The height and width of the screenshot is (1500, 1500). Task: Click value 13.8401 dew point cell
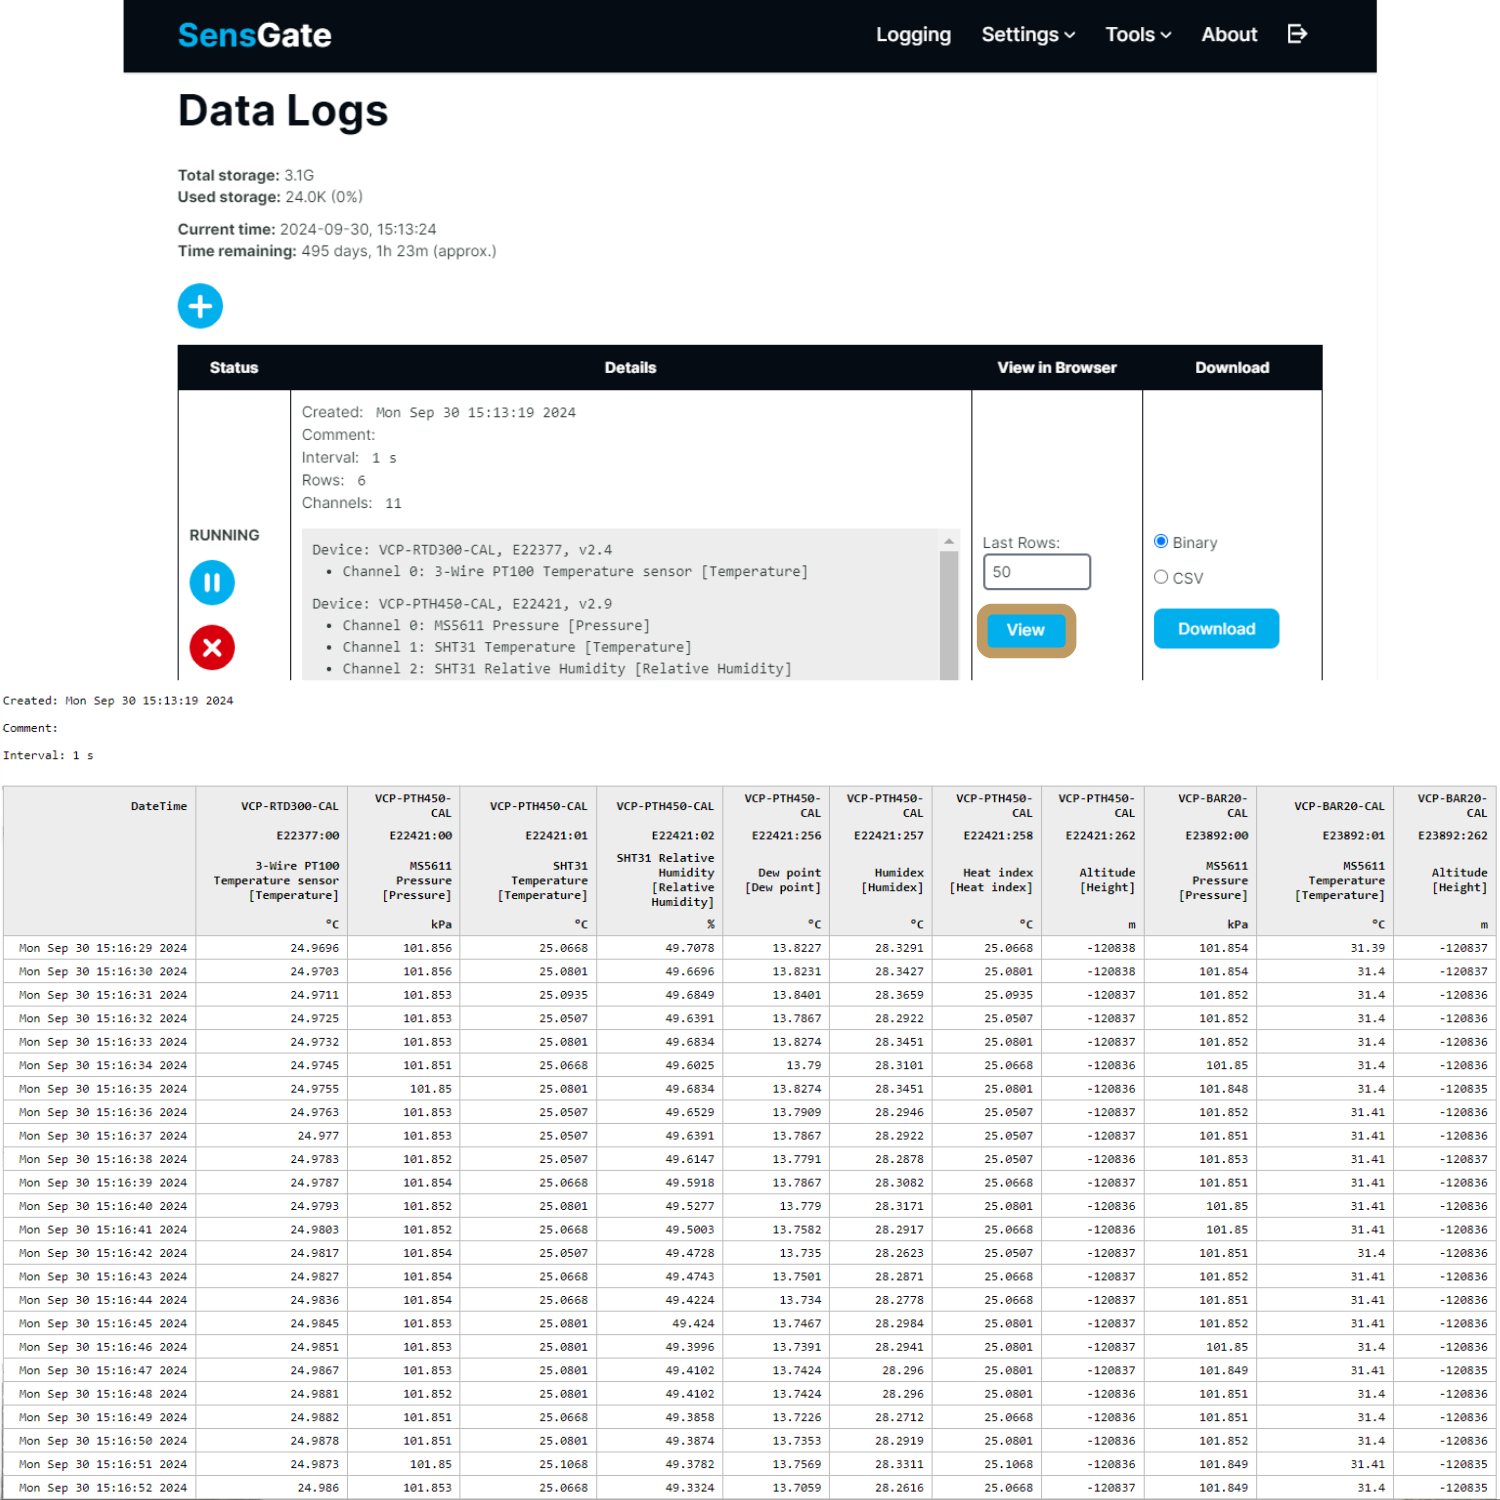coord(797,995)
